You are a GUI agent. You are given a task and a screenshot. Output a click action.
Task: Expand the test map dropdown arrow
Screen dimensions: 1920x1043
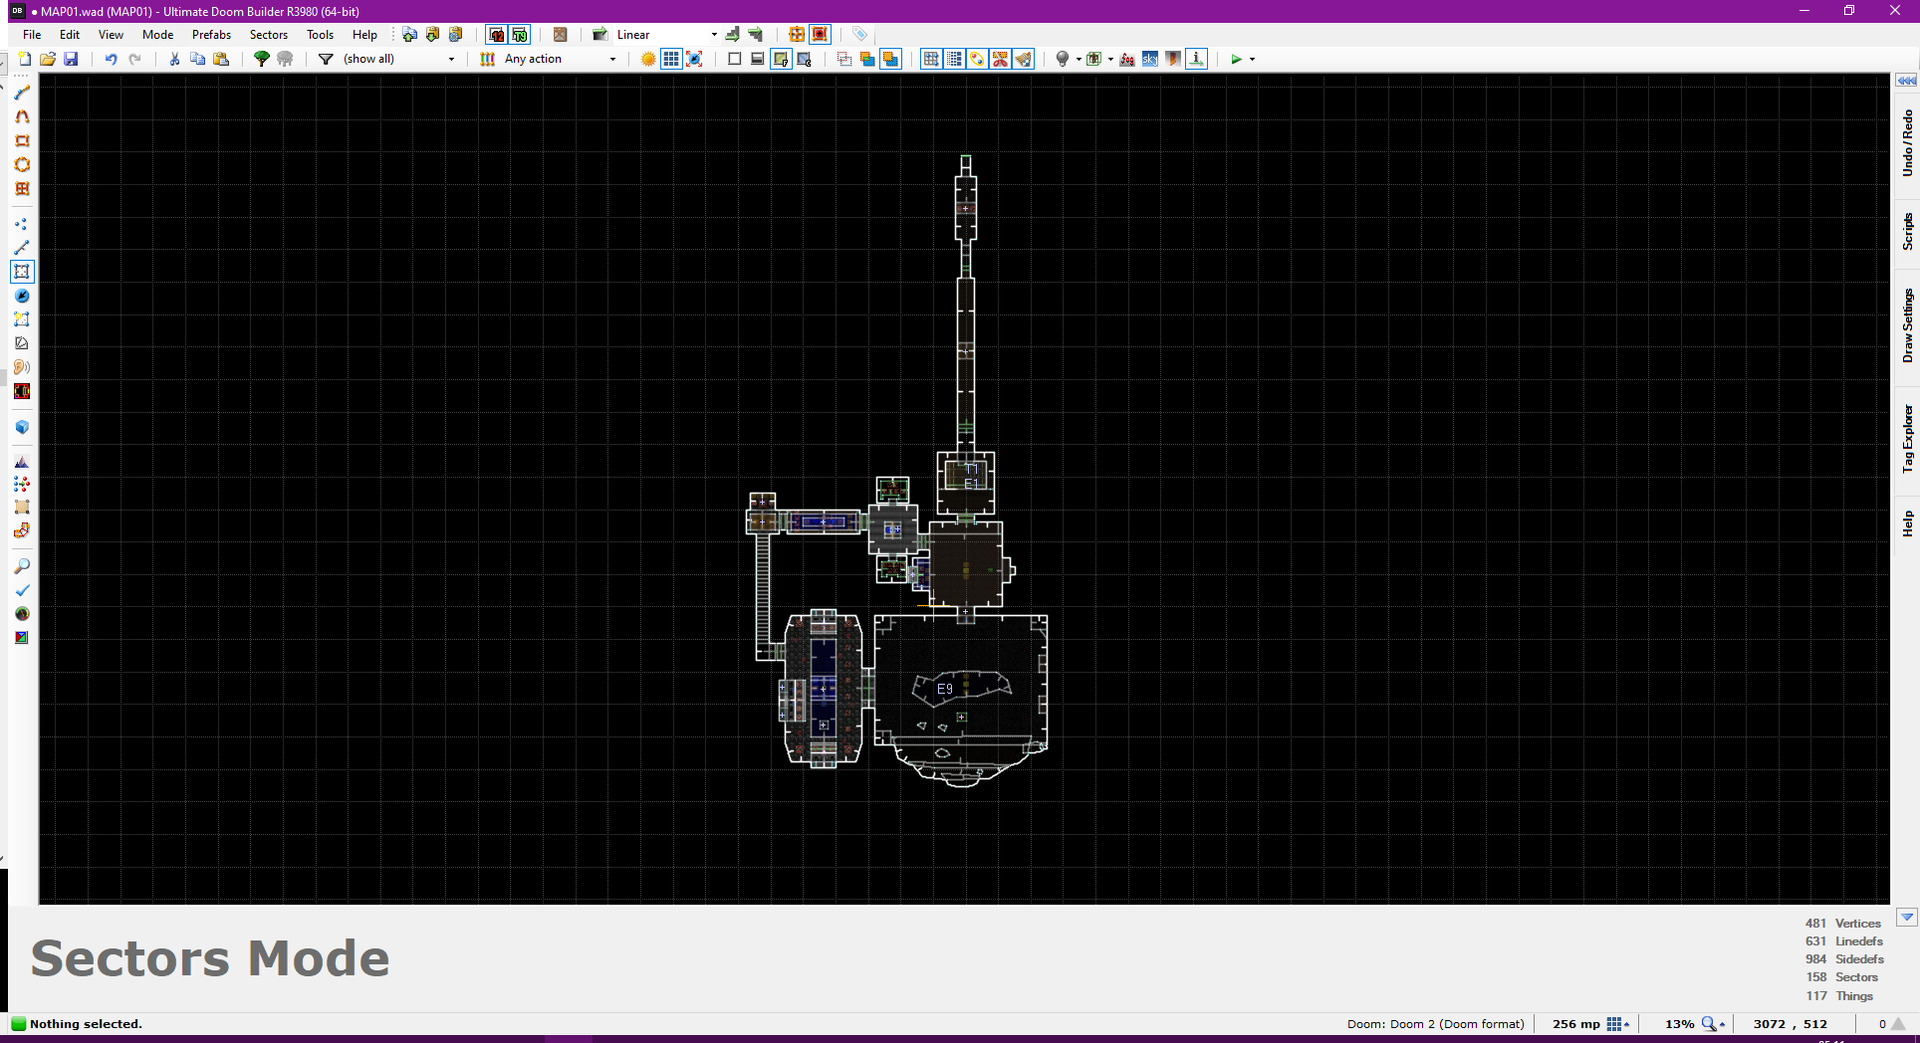(x=1252, y=59)
